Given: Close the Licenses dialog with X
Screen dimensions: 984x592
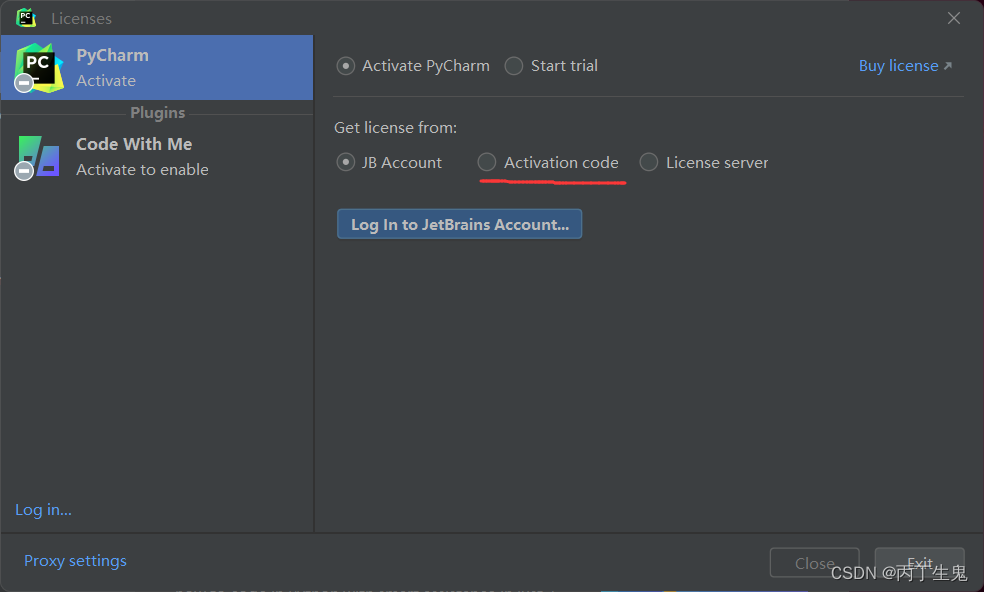Looking at the screenshot, I should click(x=954, y=18).
